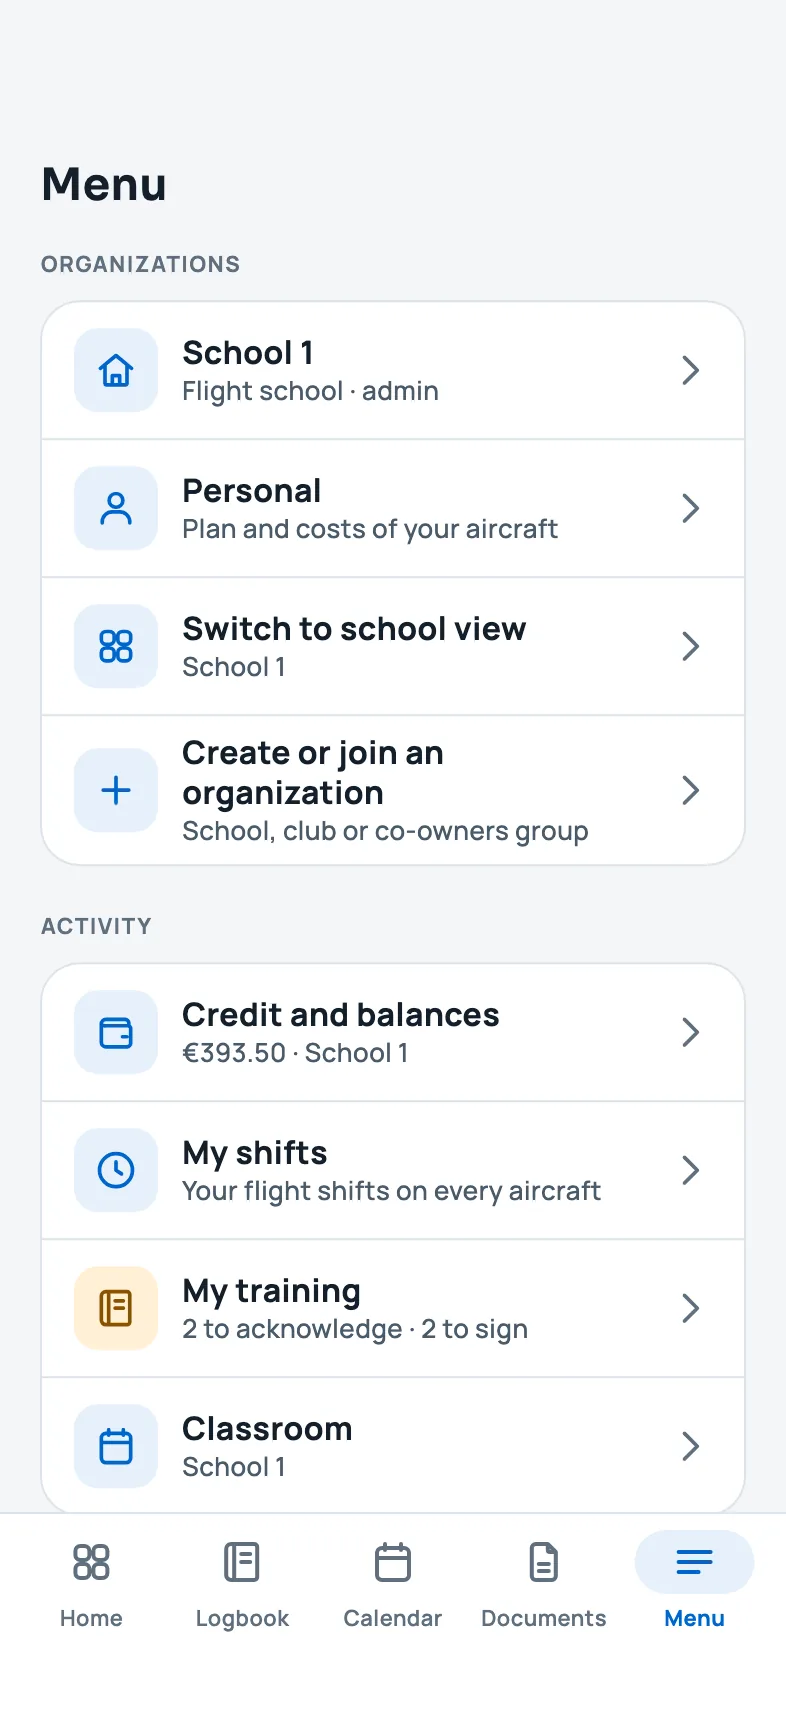This screenshot has height=1710, width=786.
Task: Open My shifts entry
Action: click(393, 1170)
